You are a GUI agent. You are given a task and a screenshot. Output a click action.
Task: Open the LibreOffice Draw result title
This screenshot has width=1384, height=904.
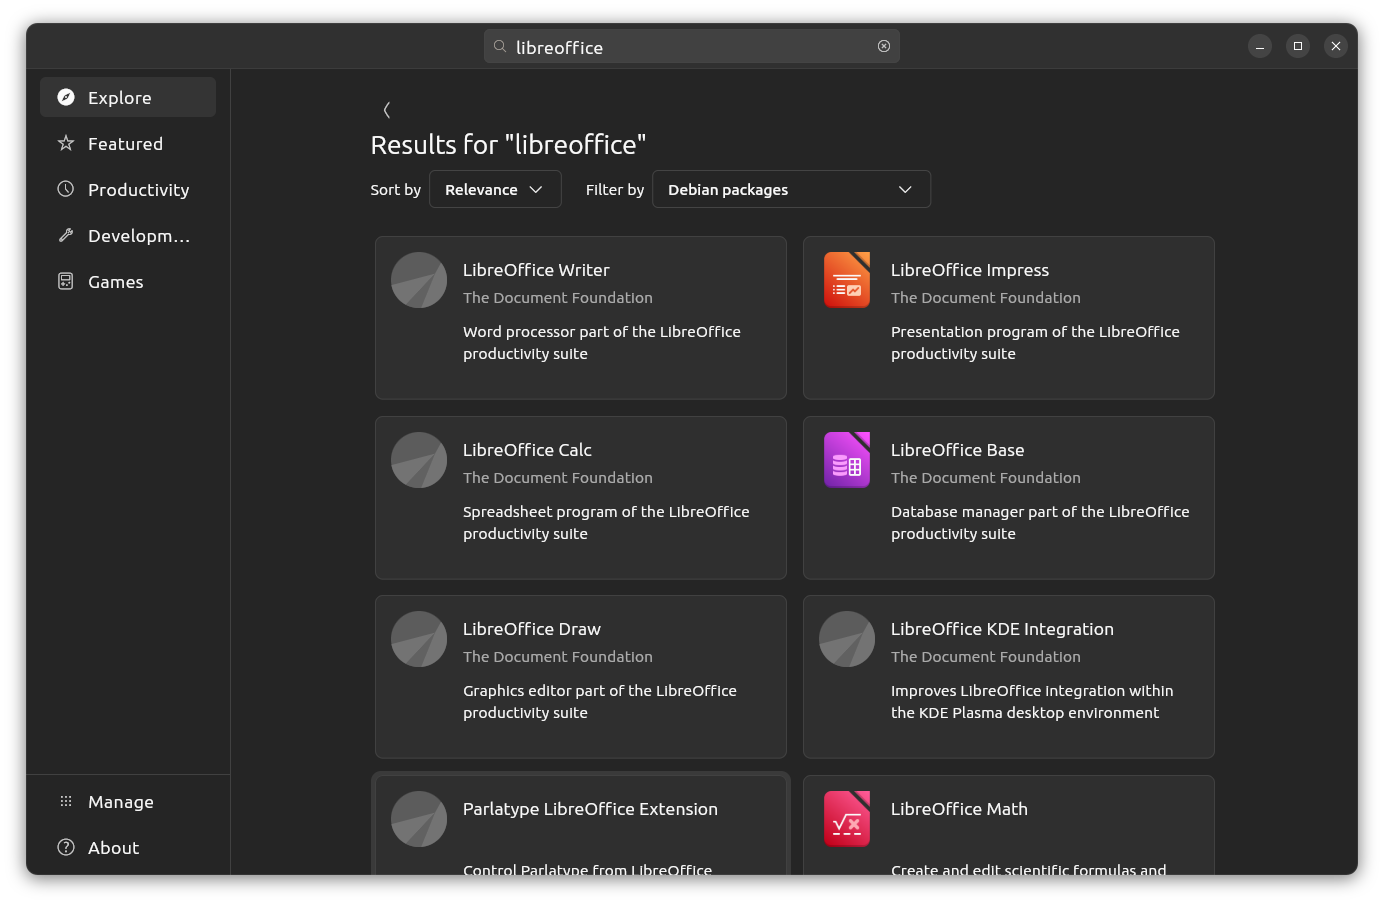coord(531,629)
